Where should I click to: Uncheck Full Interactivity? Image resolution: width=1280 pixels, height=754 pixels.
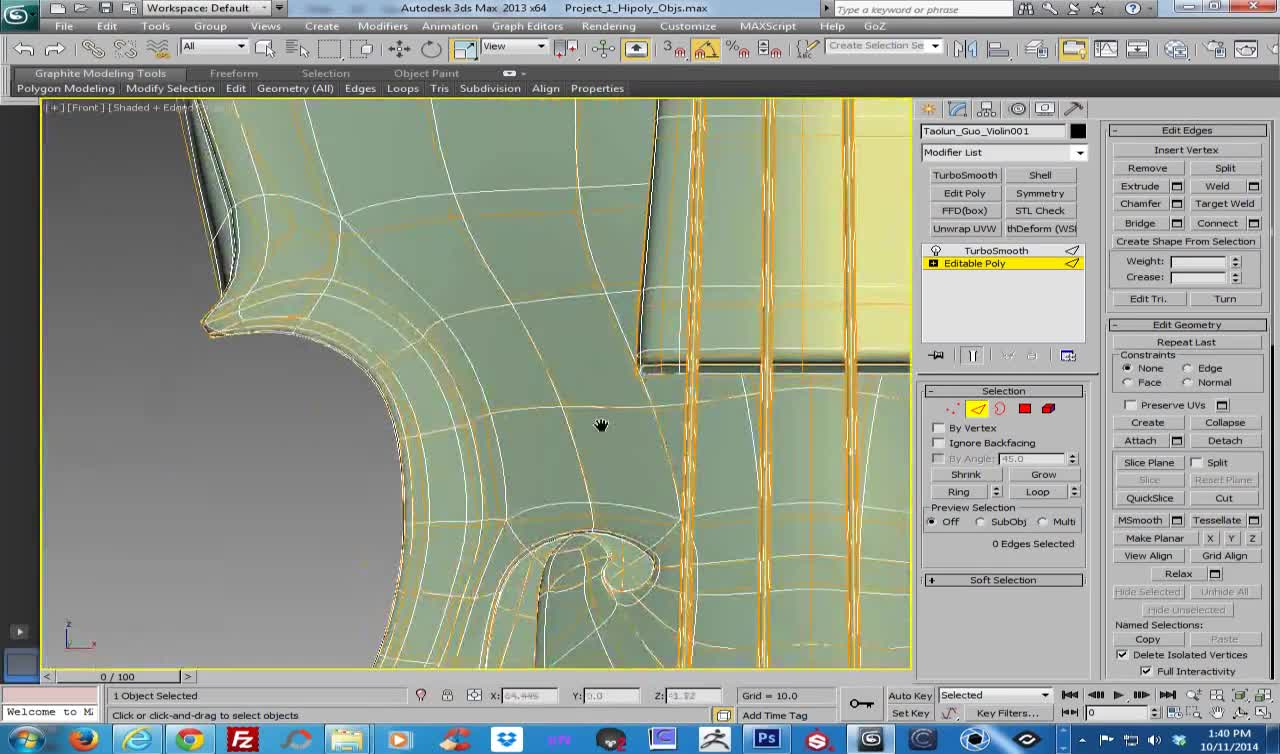1147,671
